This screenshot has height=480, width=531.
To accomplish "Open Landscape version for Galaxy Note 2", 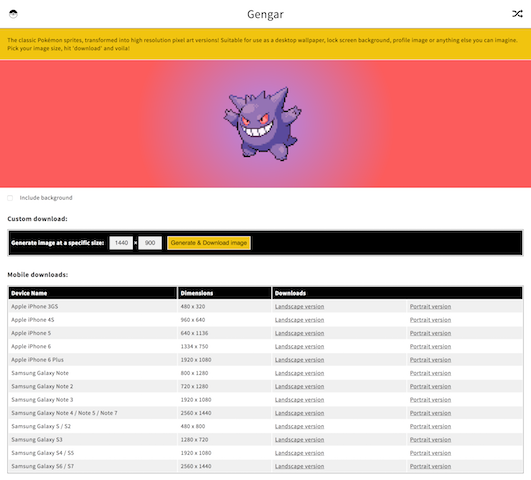I will tap(299, 387).
